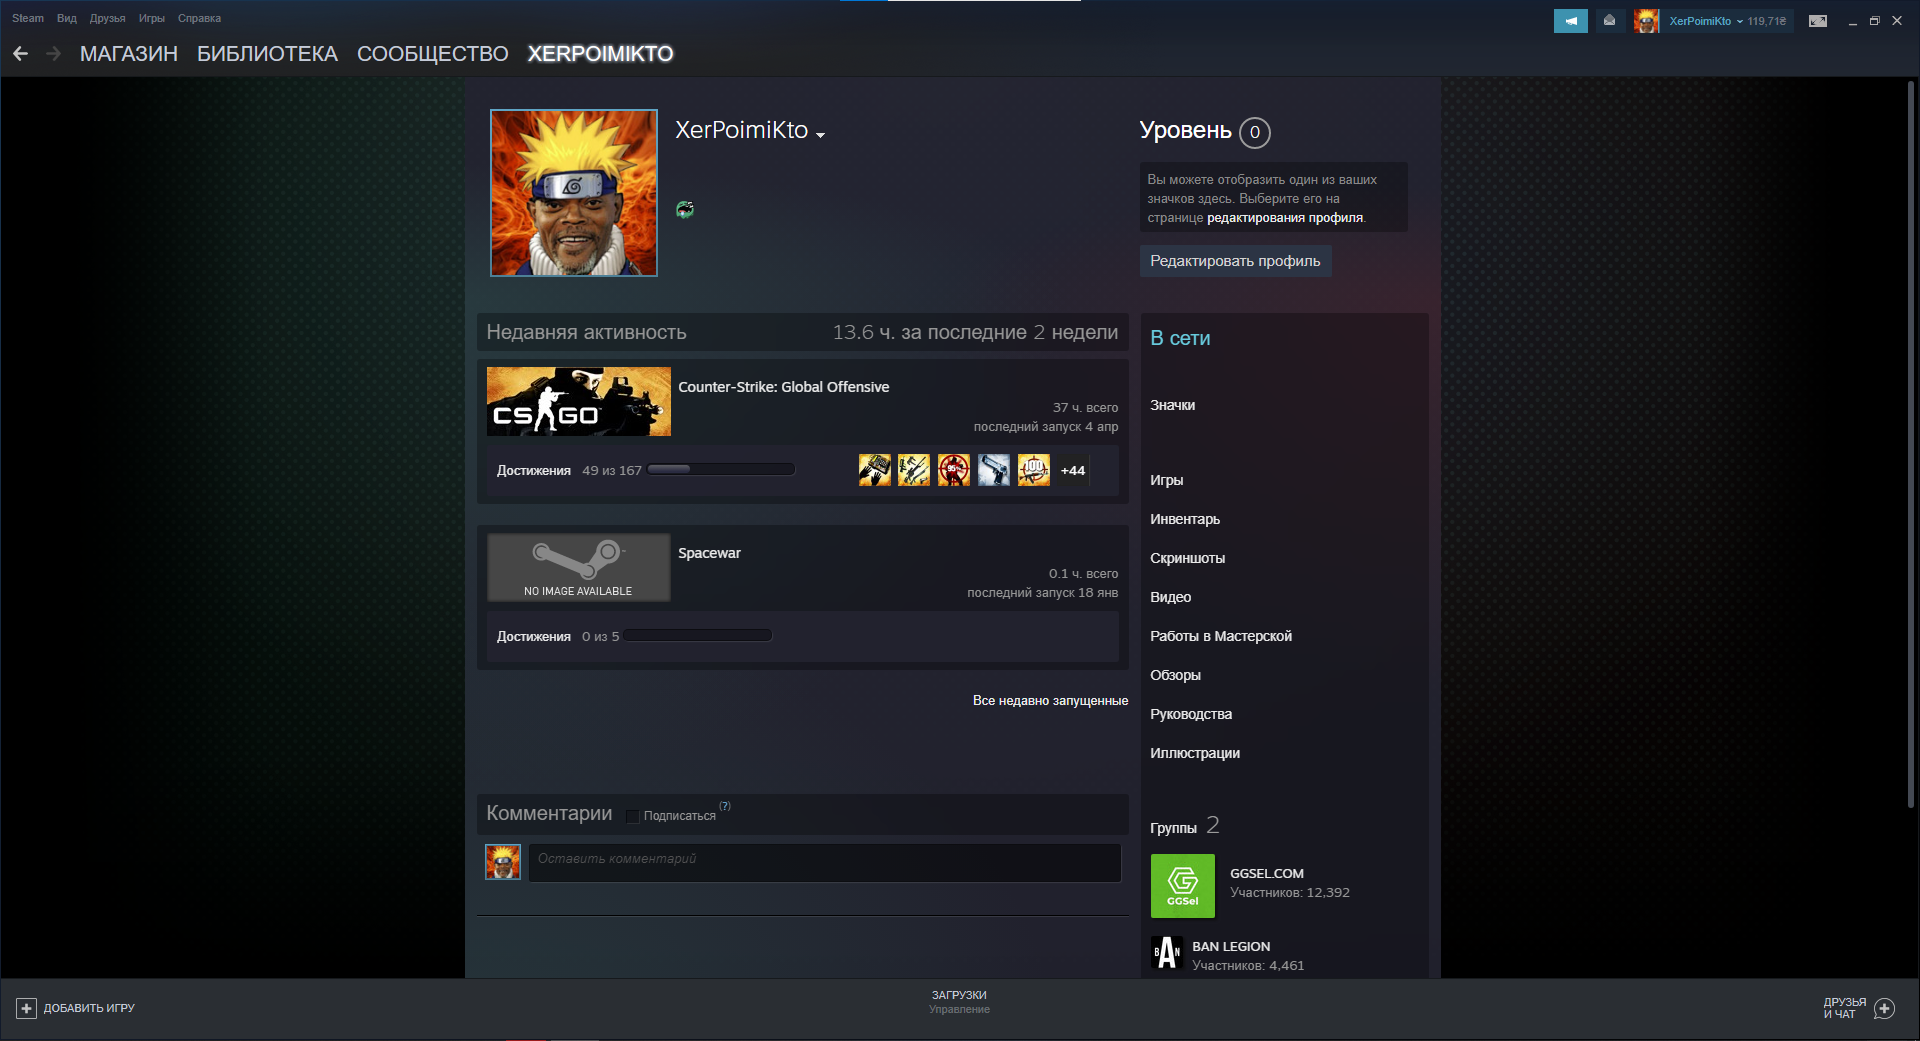The width and height of the screenshot is (1920, 1041).
Task: Open the CS:GO game thumbnail
Action: [x=579, y=401]
